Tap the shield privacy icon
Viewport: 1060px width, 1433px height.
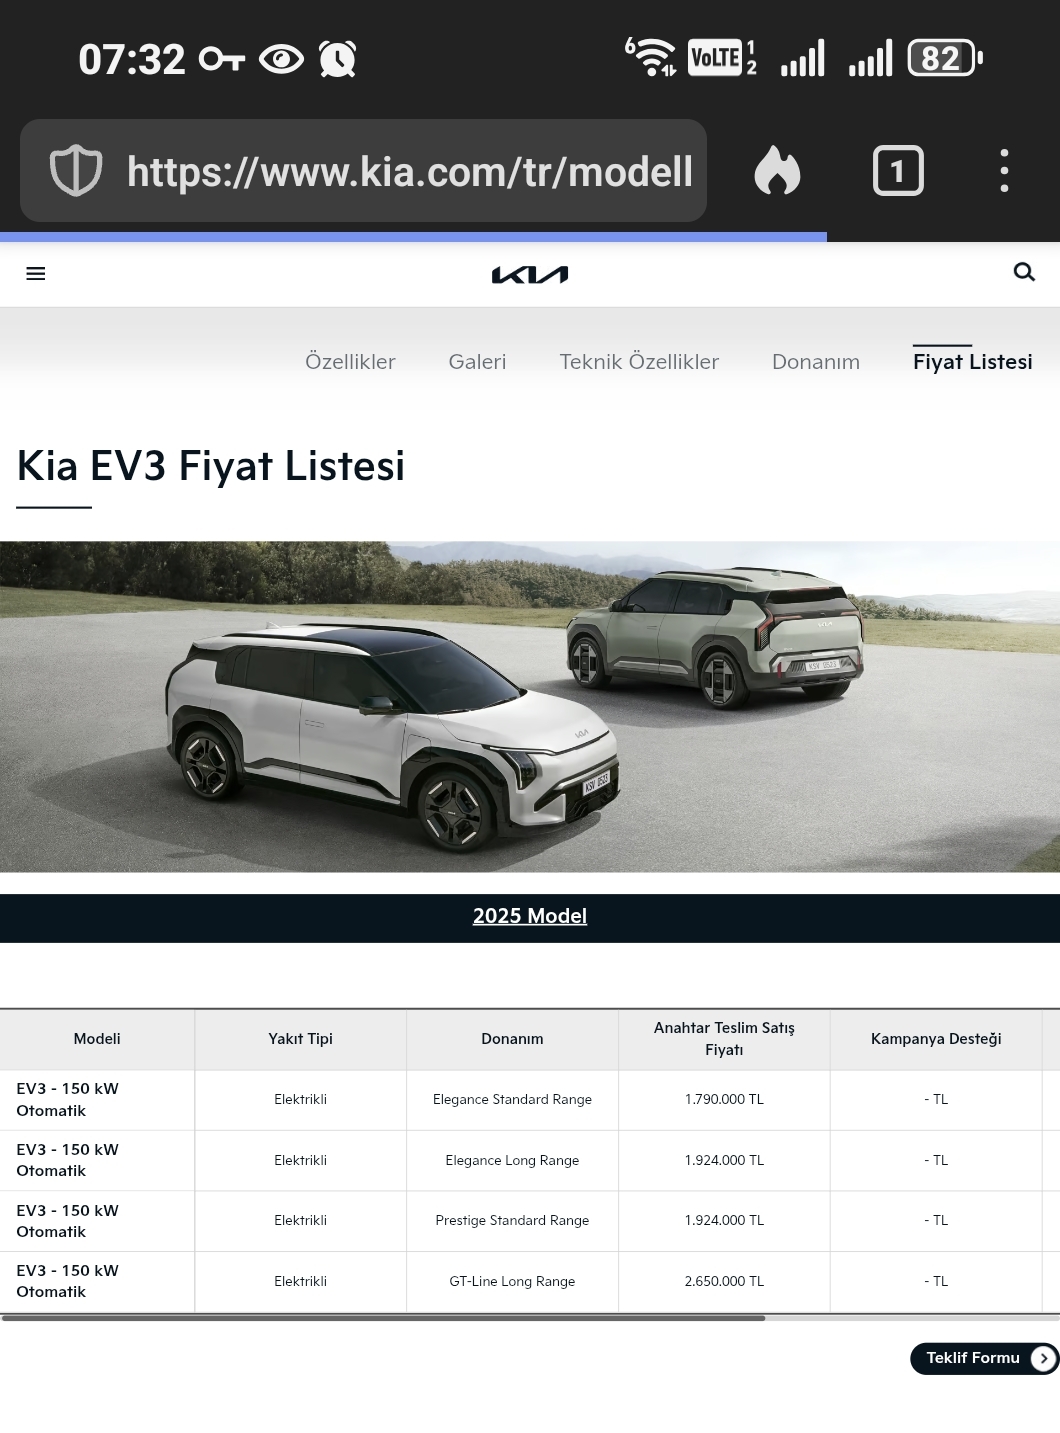pos(76,171)
